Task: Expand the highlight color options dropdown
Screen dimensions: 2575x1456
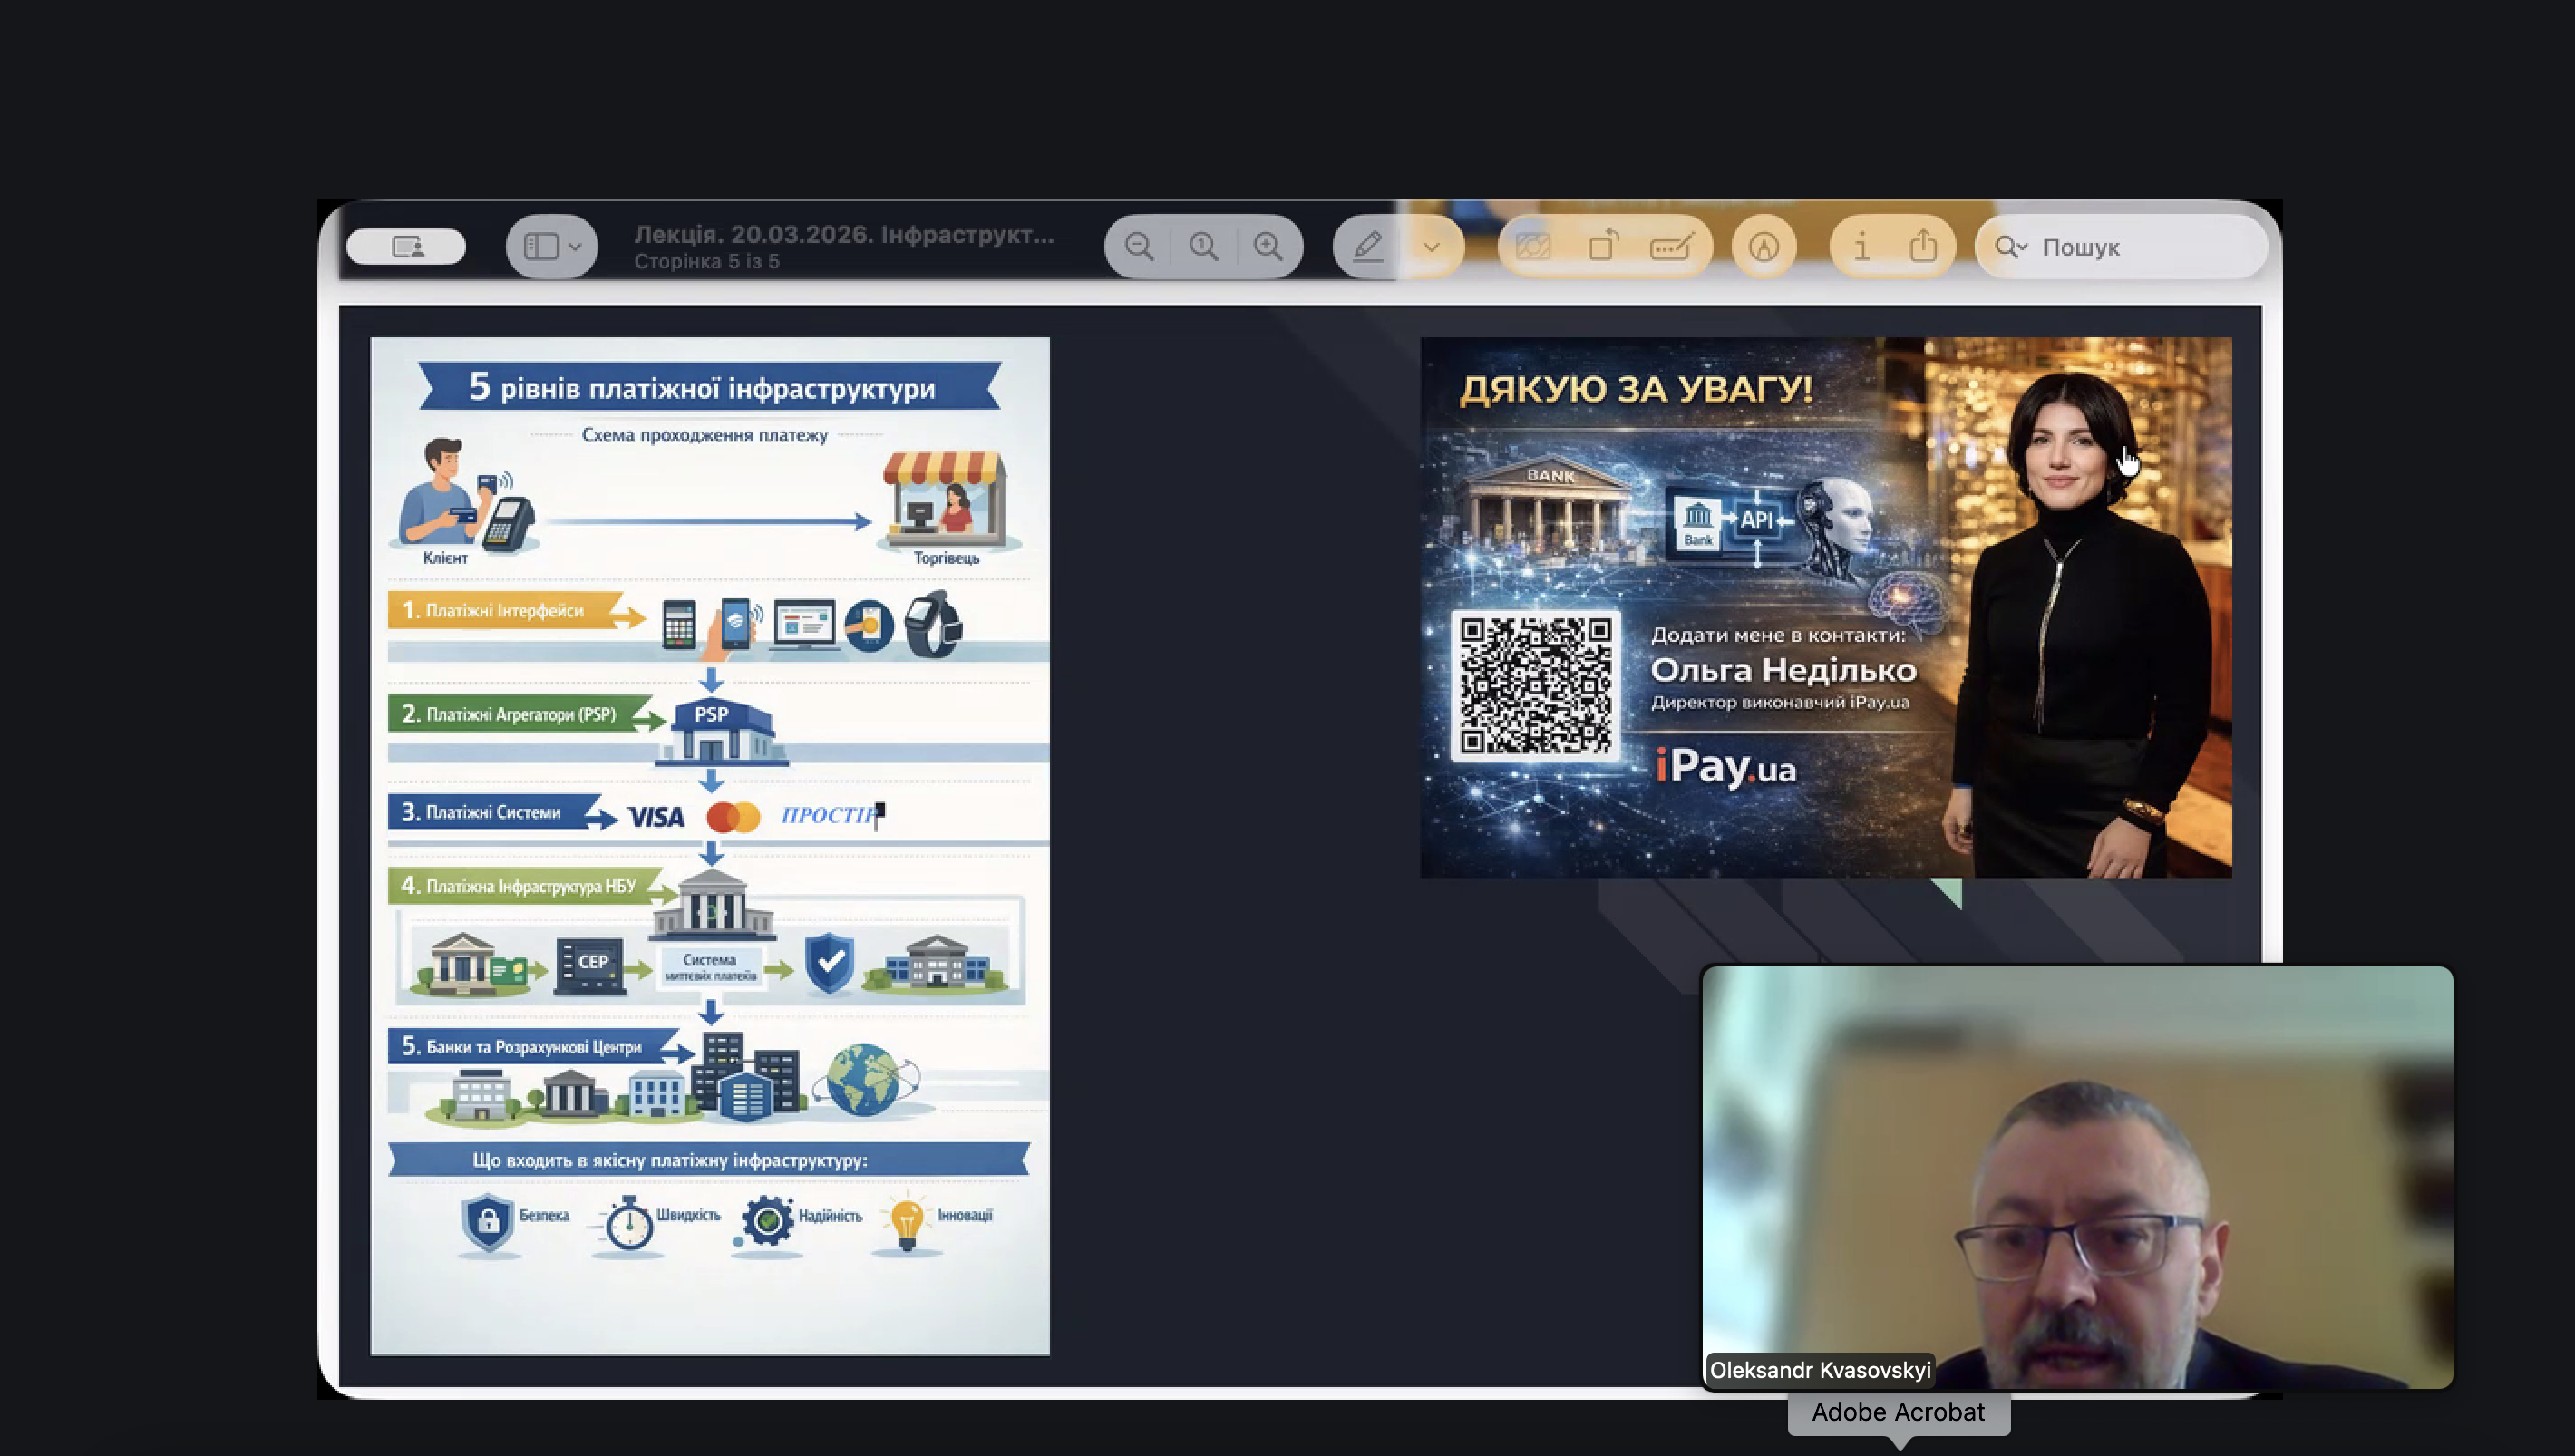Action: 1431,246
